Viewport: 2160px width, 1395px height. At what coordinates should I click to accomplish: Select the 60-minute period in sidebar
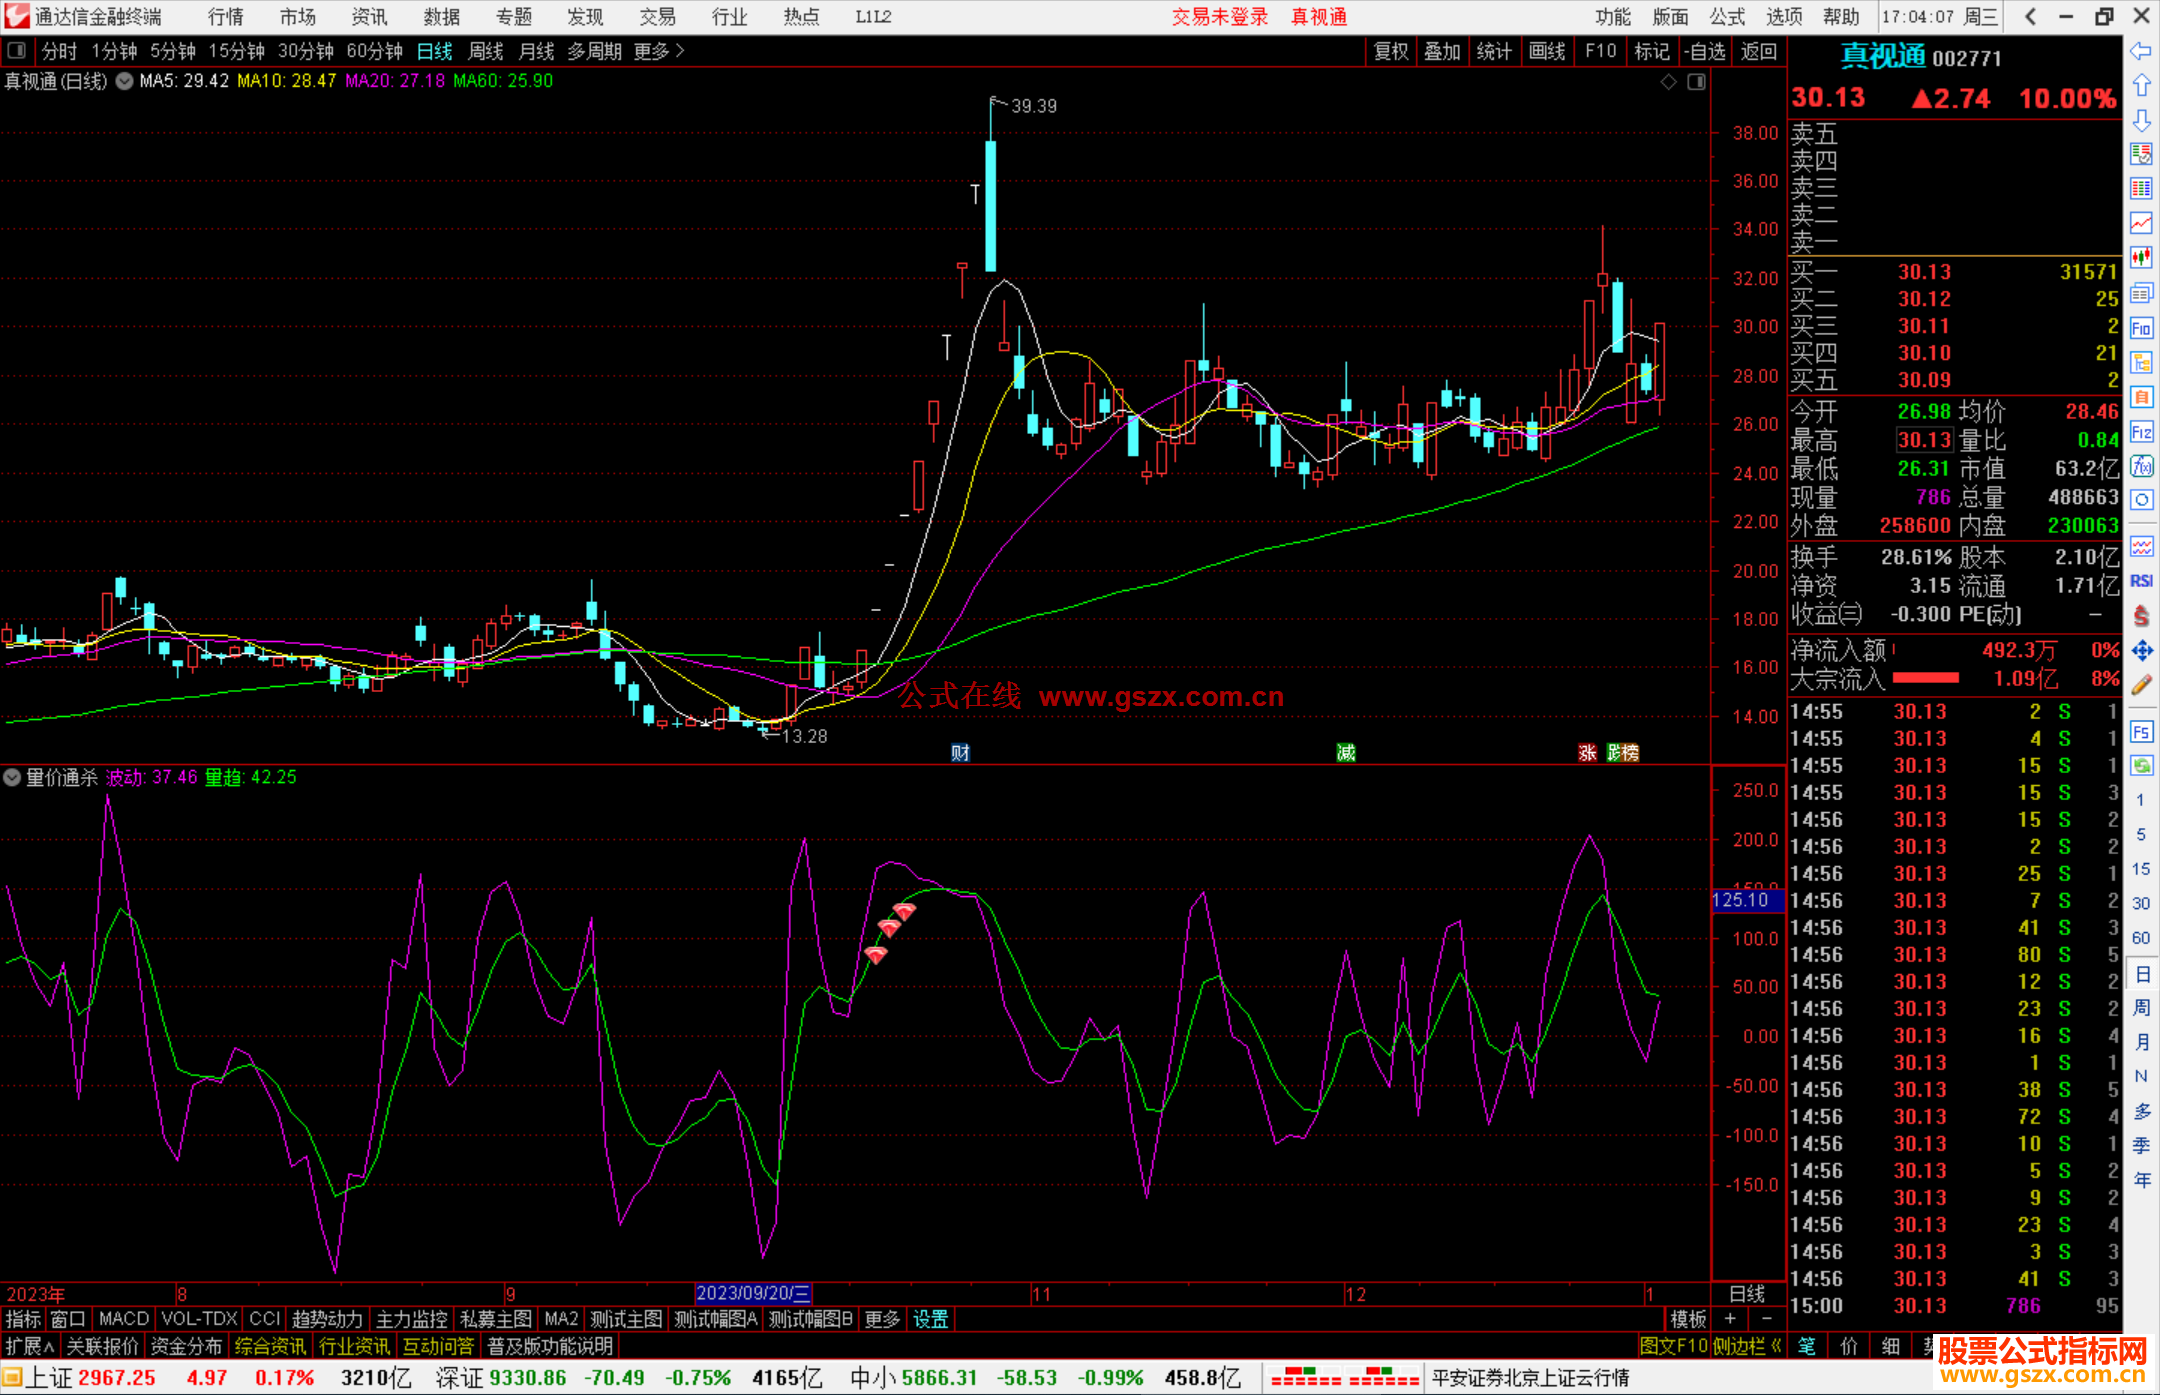(2141, 938)
